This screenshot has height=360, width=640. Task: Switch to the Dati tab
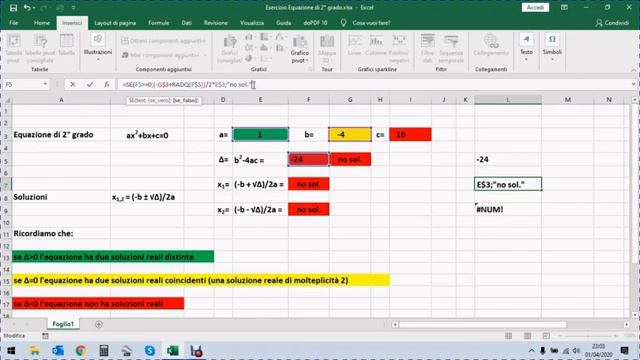coord(187,23)
